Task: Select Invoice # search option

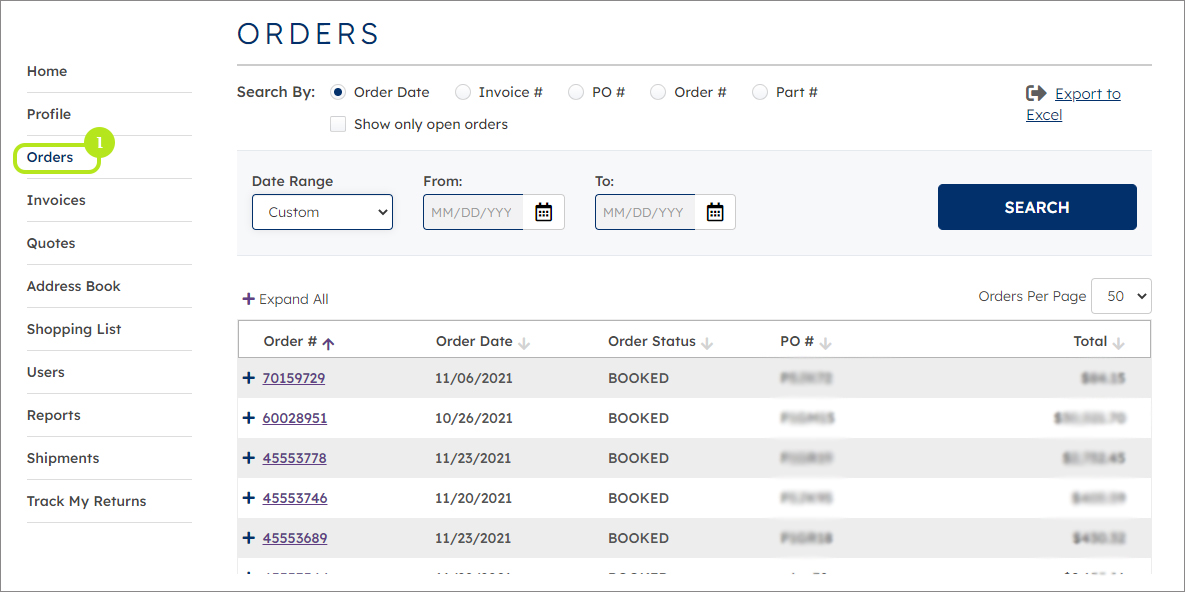Action: (x=463, y=92)
